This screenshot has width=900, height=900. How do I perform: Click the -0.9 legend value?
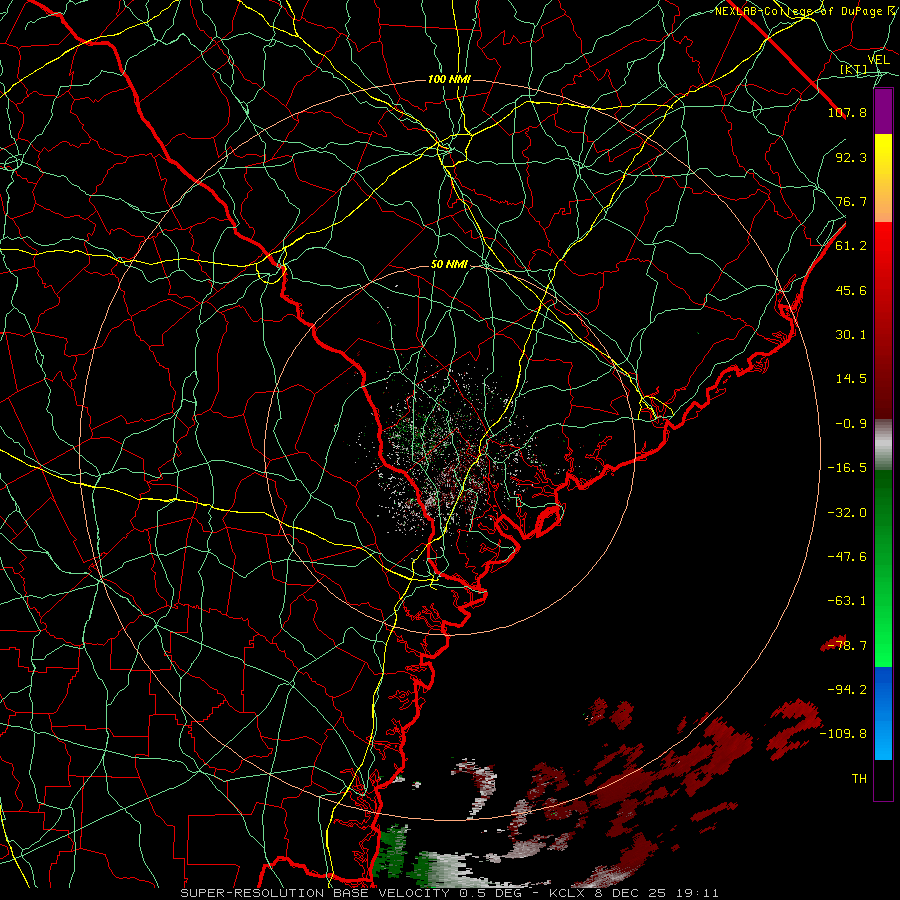(x=851, y=424)
